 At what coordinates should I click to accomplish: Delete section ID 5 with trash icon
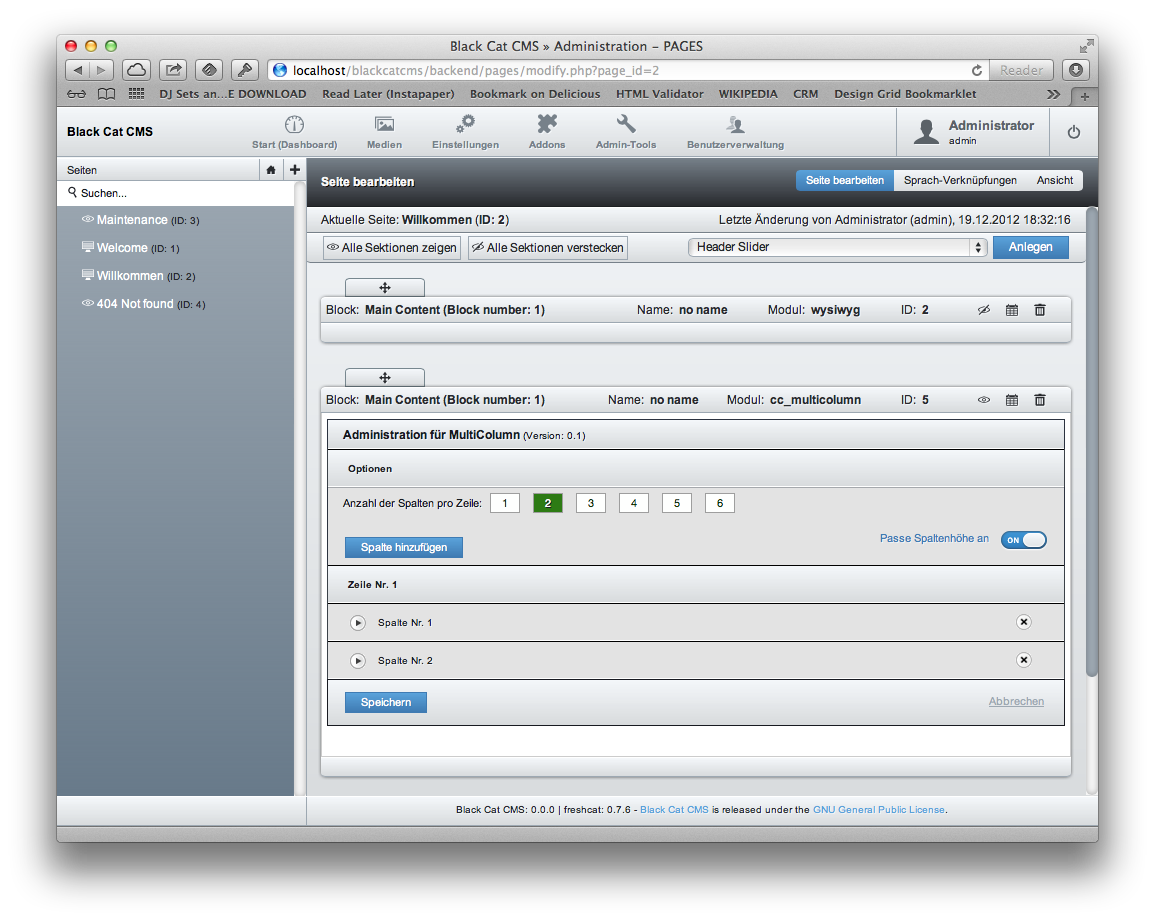[x=1039, y=400]
